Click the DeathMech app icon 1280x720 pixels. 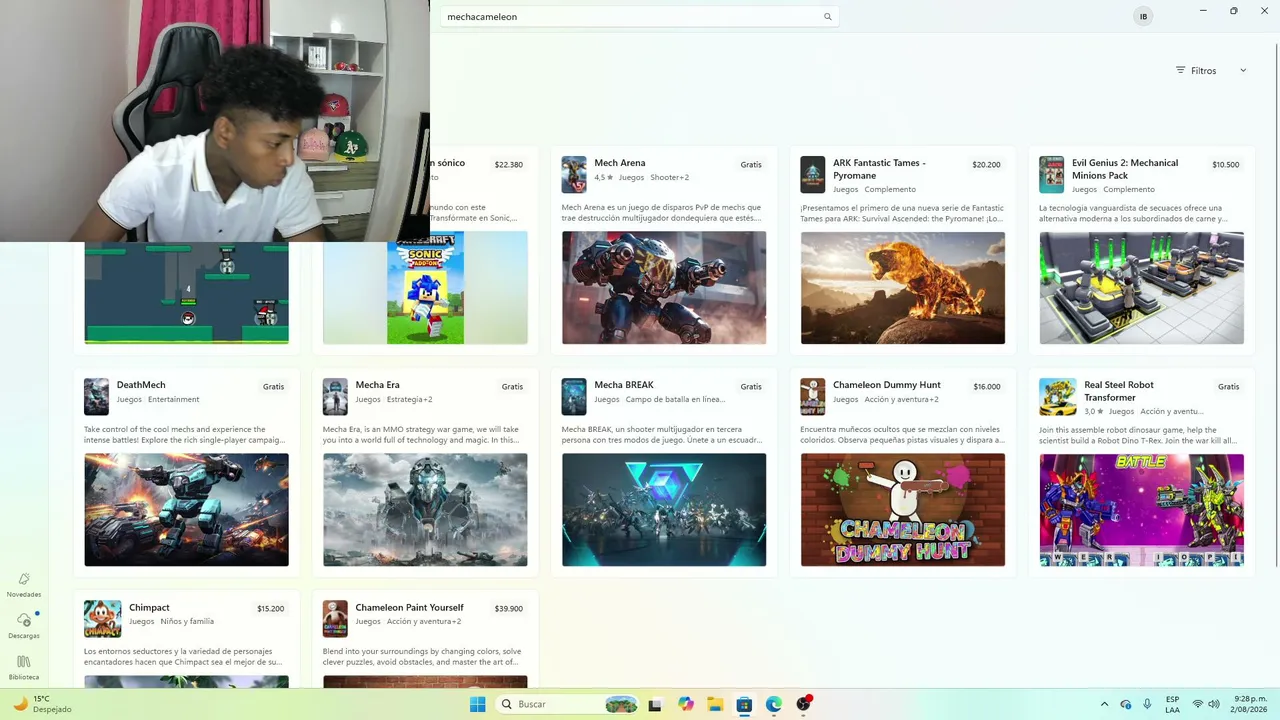point(96,396)
